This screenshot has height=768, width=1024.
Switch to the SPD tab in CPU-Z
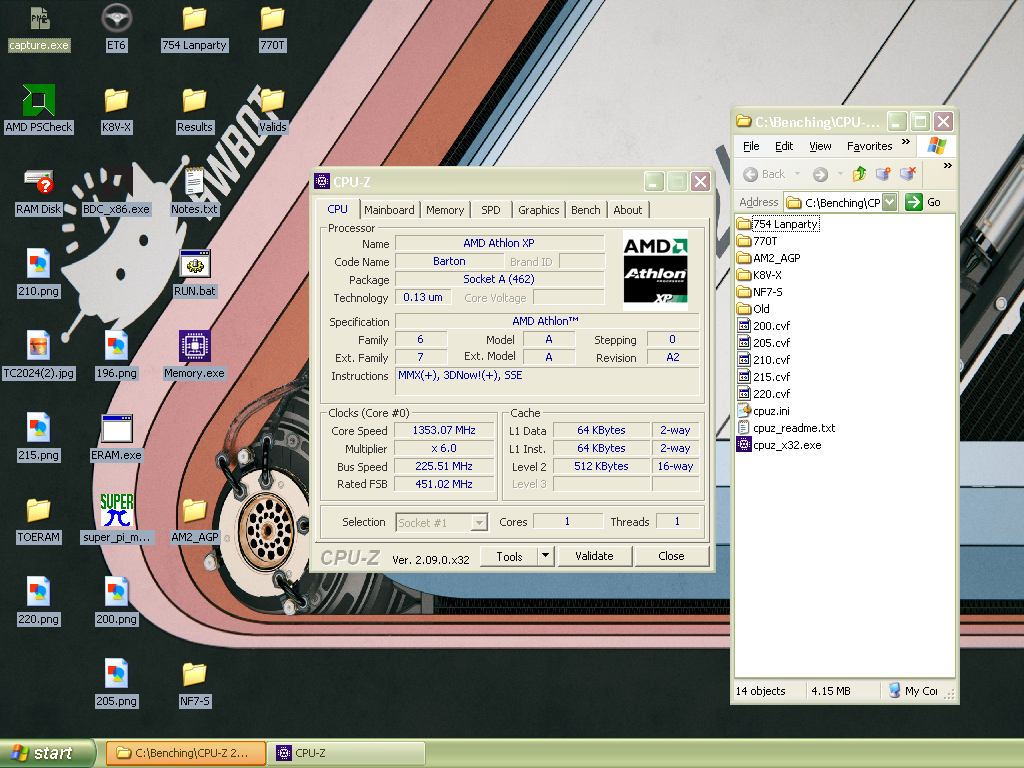coord(490,210)
